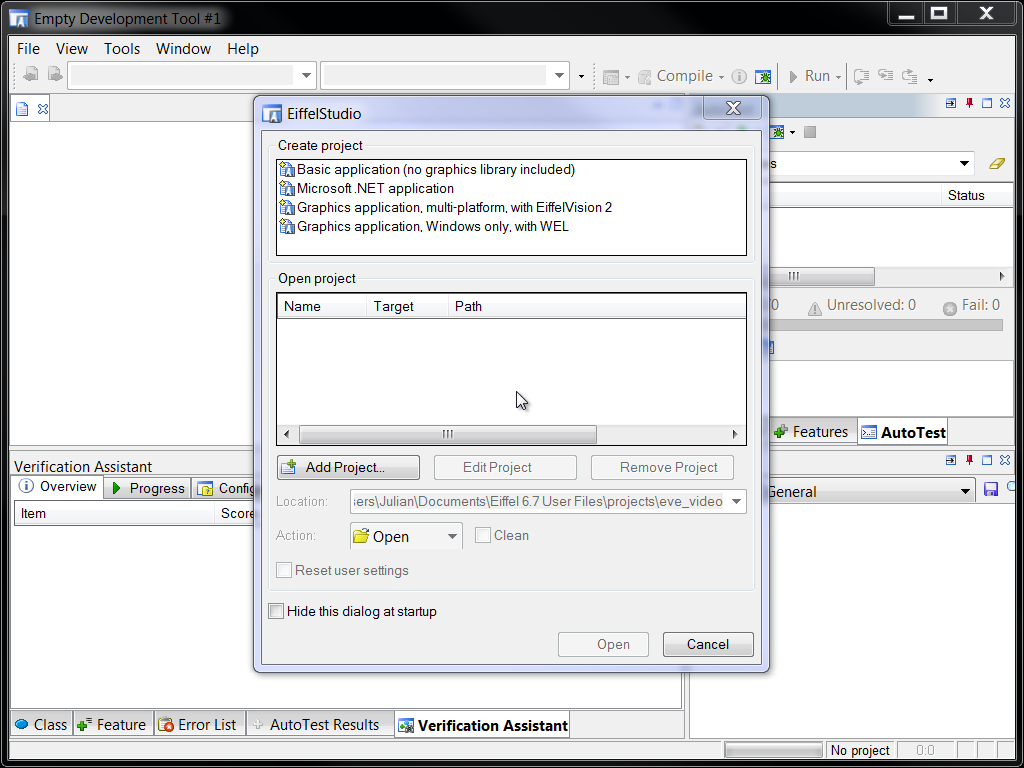The height and width of the screenshot is (768, 1024).
Task: Click the Status column header in the AutoTest panel
Action: (977, 195)
